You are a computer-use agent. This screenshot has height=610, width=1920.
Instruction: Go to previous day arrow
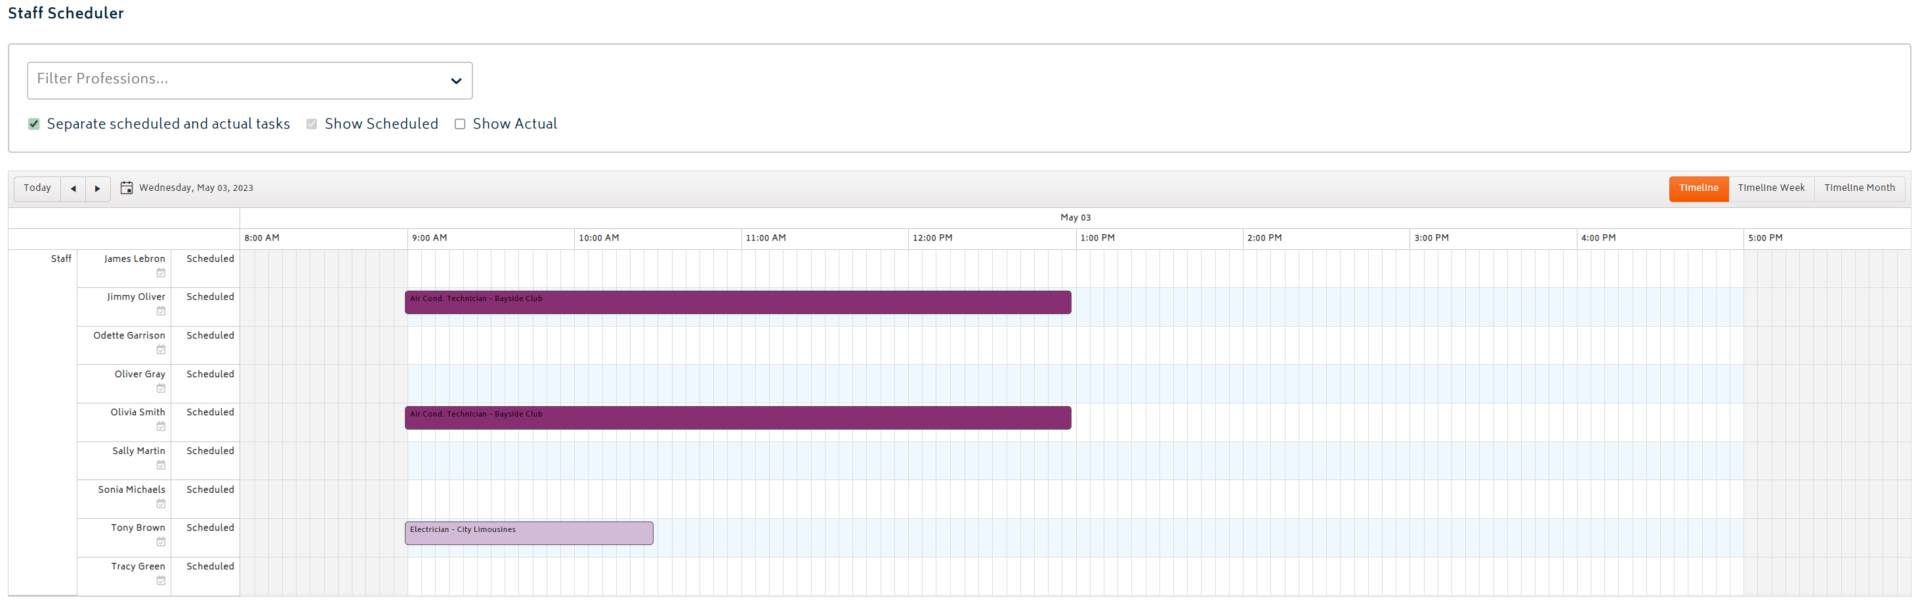pos(73,188)
